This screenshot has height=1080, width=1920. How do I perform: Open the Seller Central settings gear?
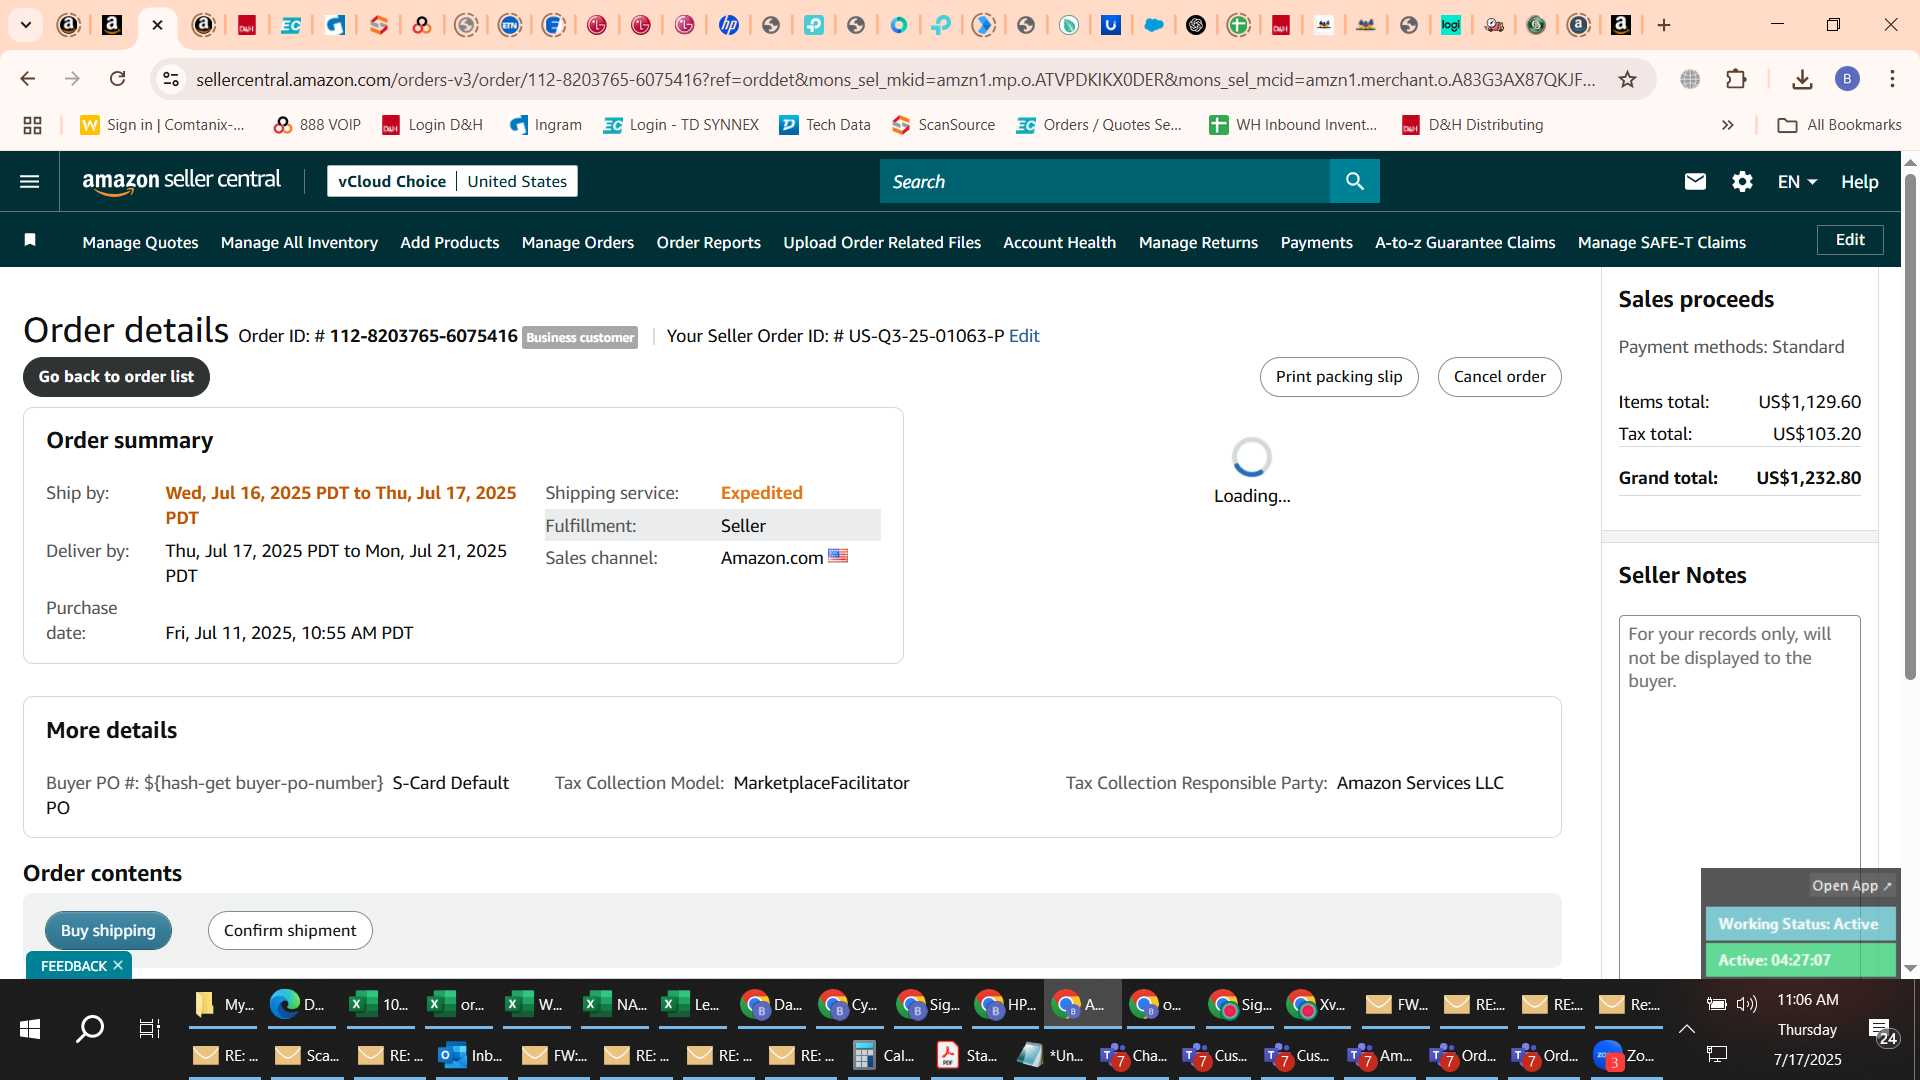[x=1742, y=181]
